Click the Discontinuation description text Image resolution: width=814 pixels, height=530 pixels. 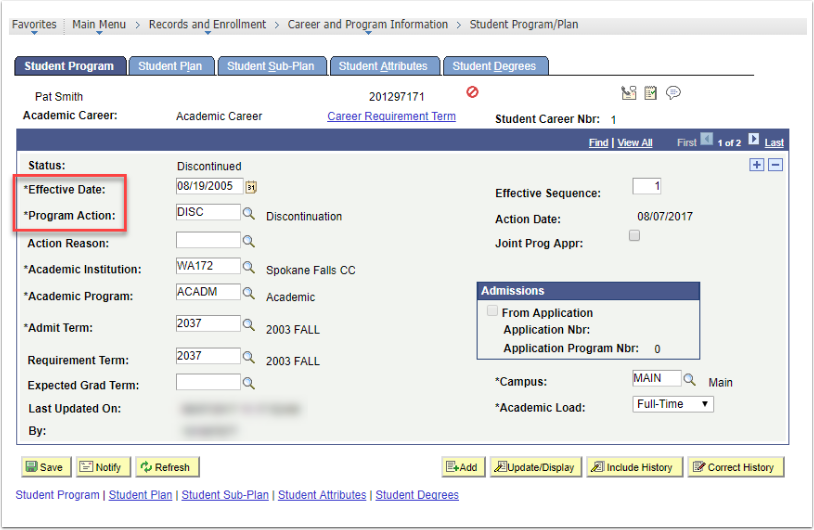pyautogui.click(x=304, y=216)
